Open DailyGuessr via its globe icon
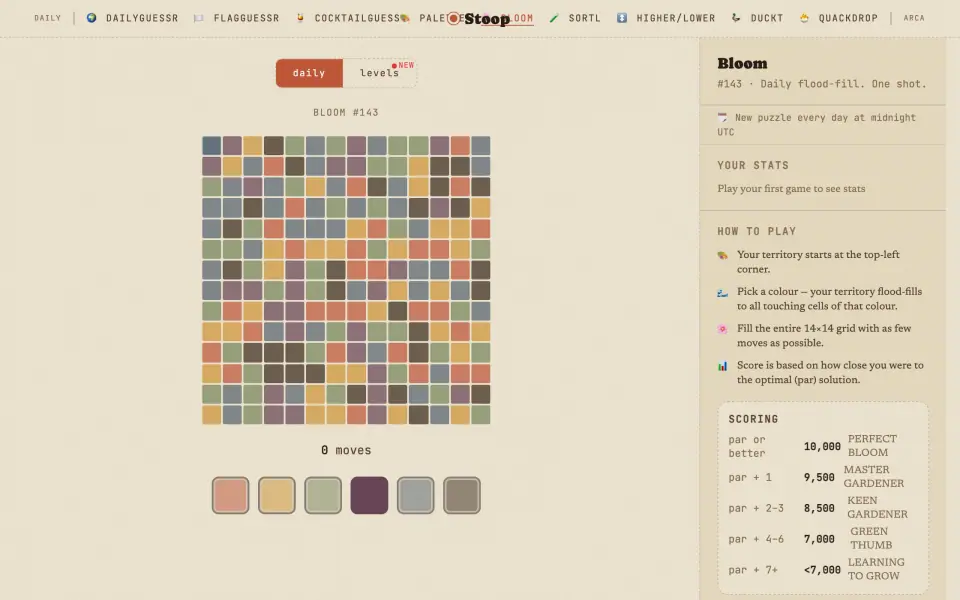This screenshot has width=960, height=600. [91, 18]
